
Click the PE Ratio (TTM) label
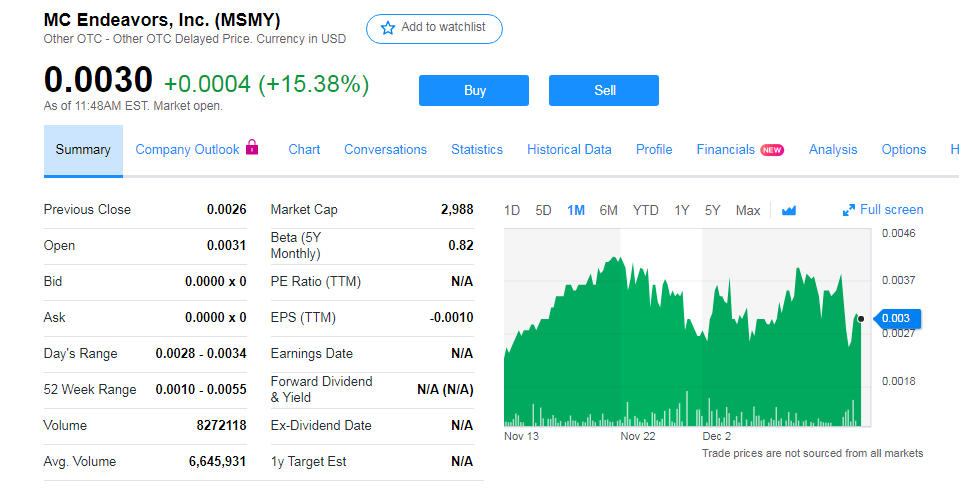click(316, 281)
